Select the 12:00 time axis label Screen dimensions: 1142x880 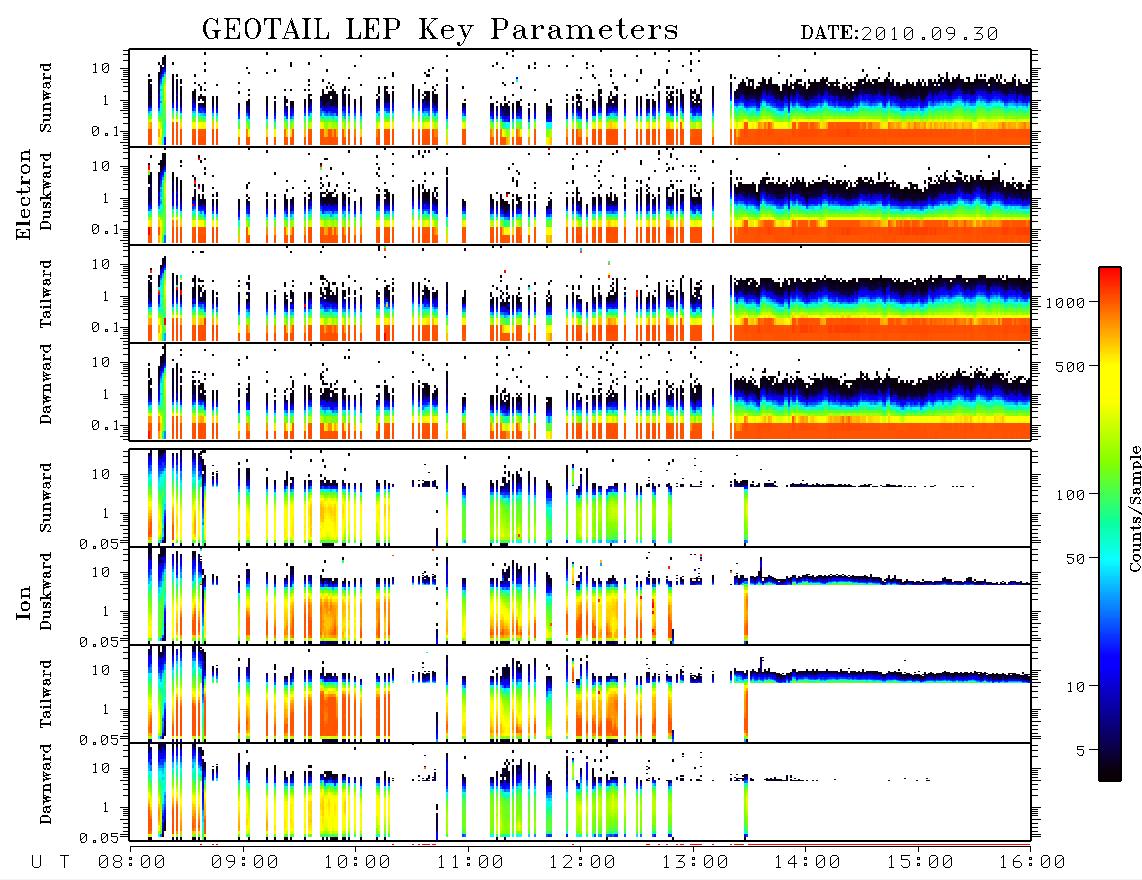tap(582, 862)
